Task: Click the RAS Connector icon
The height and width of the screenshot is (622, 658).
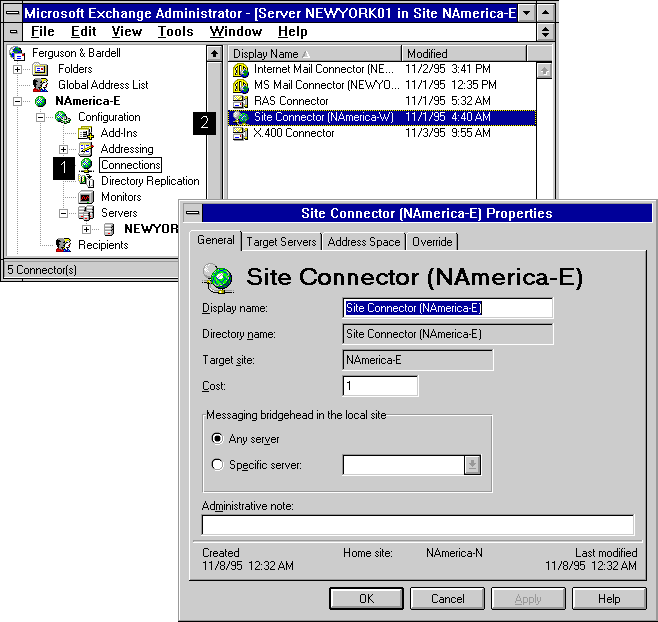Action: [240, 101]
